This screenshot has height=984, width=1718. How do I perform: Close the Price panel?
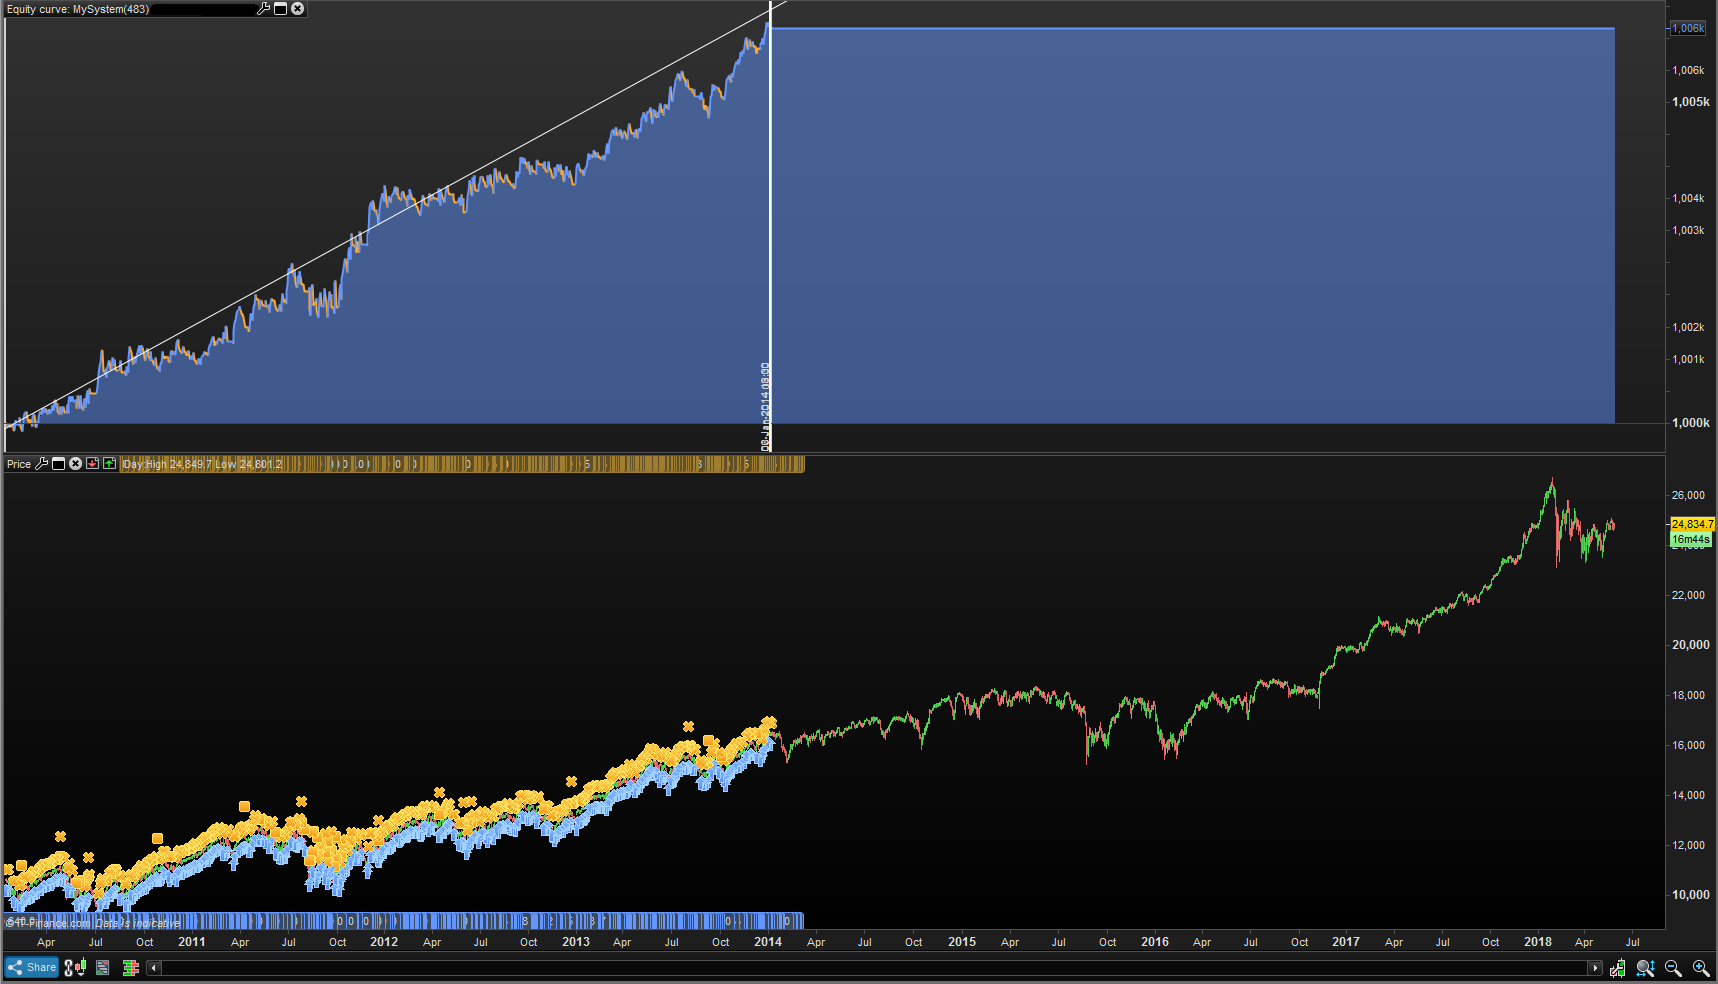point(75,464)
